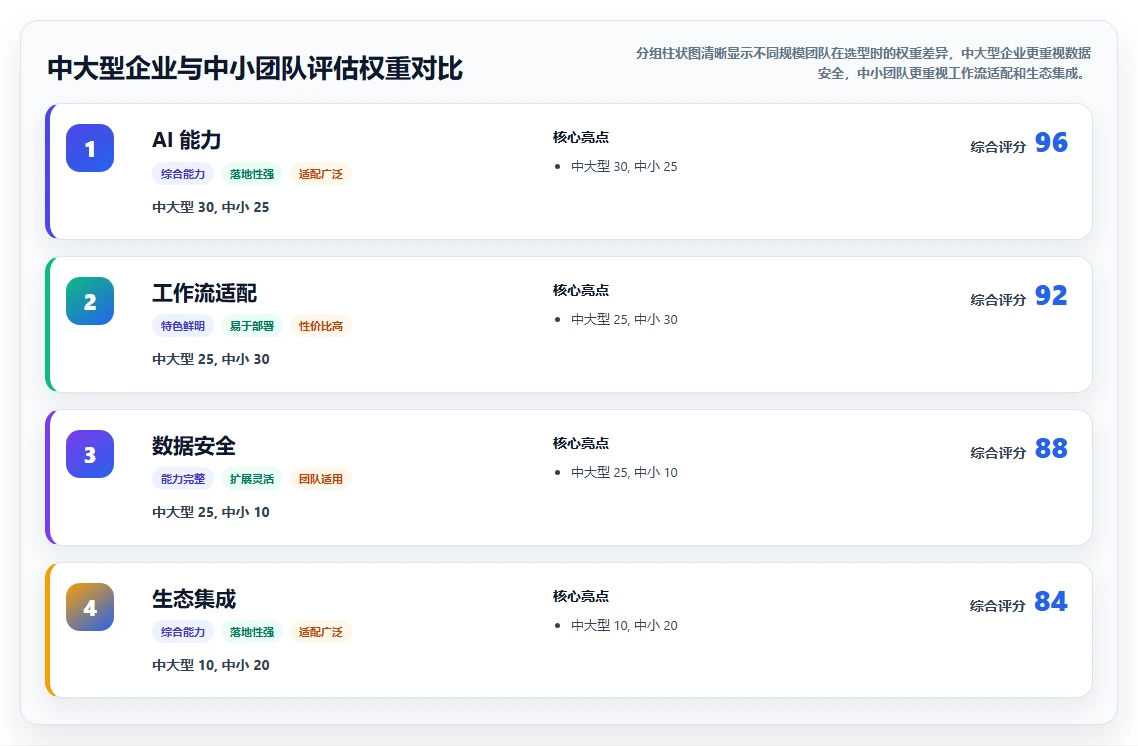The image size is (1138, 746).
Task: Click 核心亮点 heading in 数据安全 card
Action: coord(581,443)
